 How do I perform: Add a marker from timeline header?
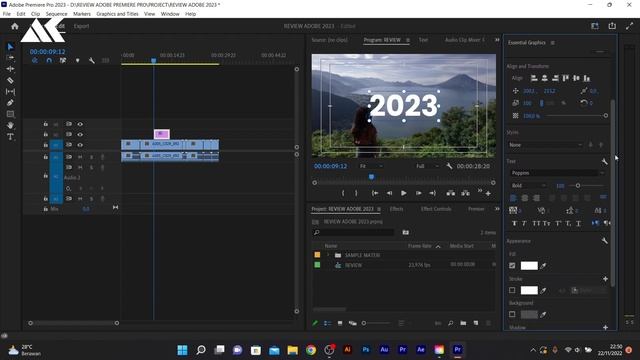pyautogui.click(x=78, y=60)
